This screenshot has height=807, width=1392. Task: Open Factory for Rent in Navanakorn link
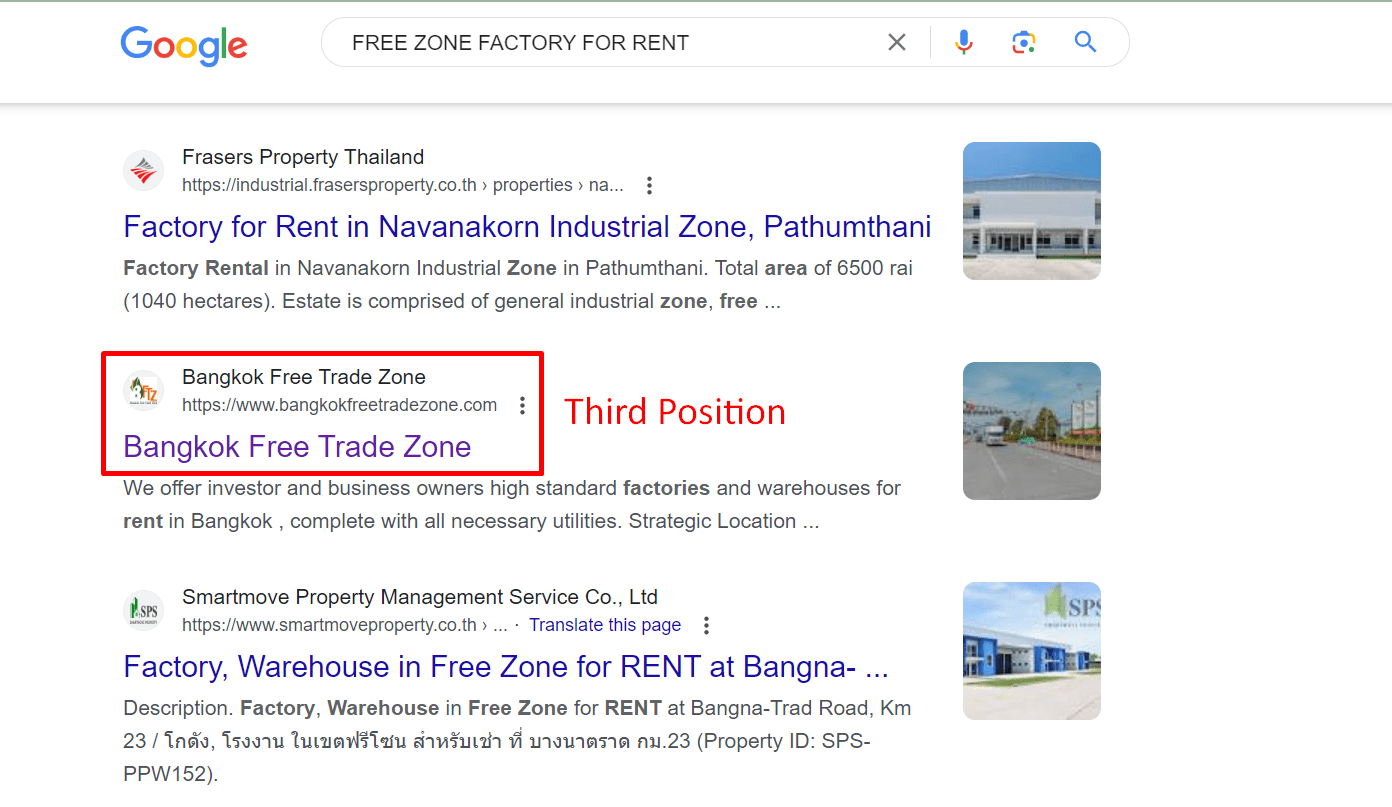coord(527,227)
